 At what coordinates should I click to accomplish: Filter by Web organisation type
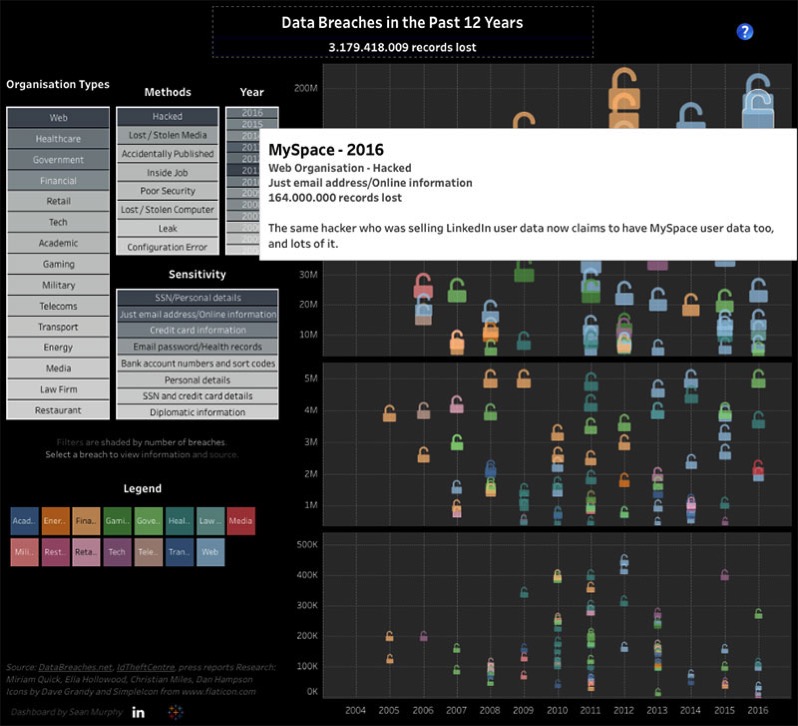tap(58, 118)
